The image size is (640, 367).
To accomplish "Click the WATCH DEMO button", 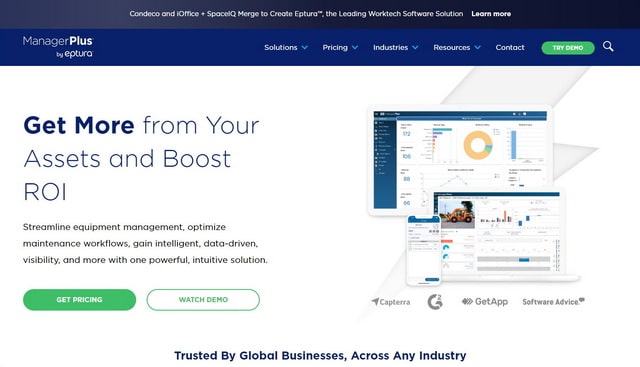I will click(x=203, y=300).
